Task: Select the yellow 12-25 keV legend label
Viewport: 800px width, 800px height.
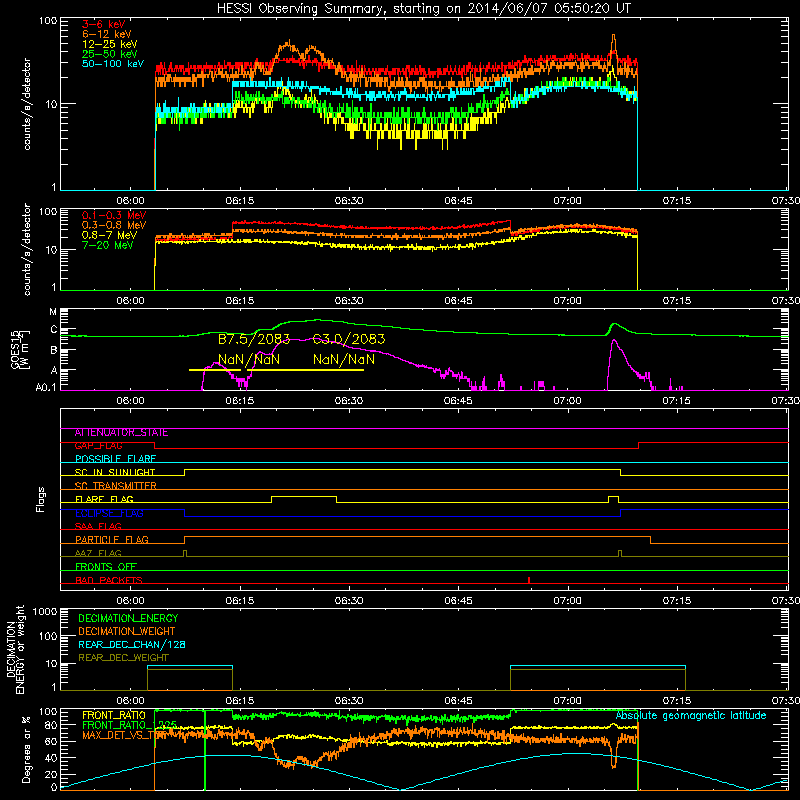Action: [110, 44]
